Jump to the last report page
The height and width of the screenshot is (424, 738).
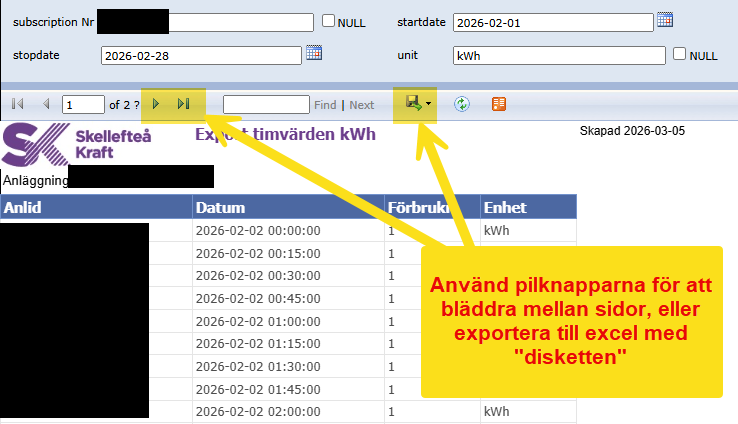[x=183, y=104]
